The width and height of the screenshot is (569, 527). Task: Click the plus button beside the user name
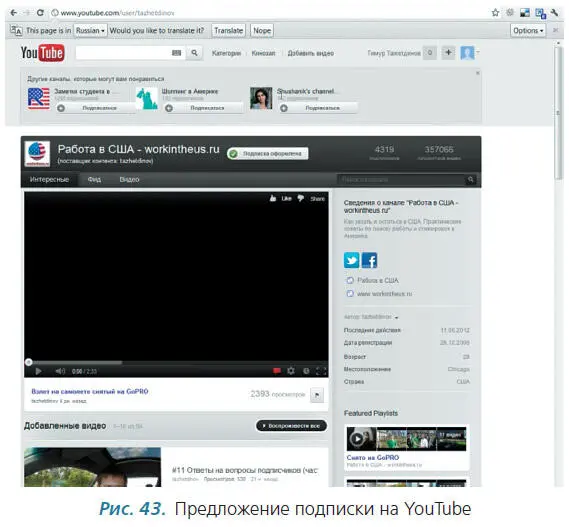(x=448, y=53)
